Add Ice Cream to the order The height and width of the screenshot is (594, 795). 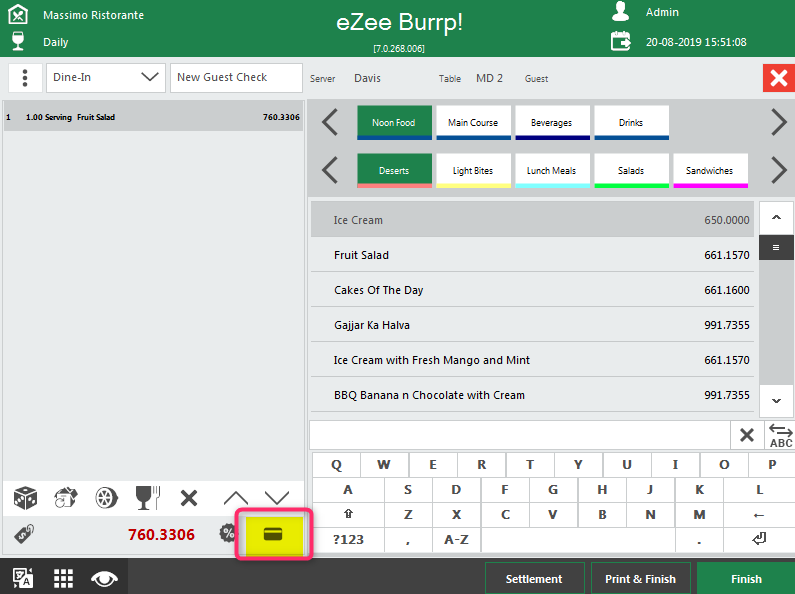pos(532,219)
